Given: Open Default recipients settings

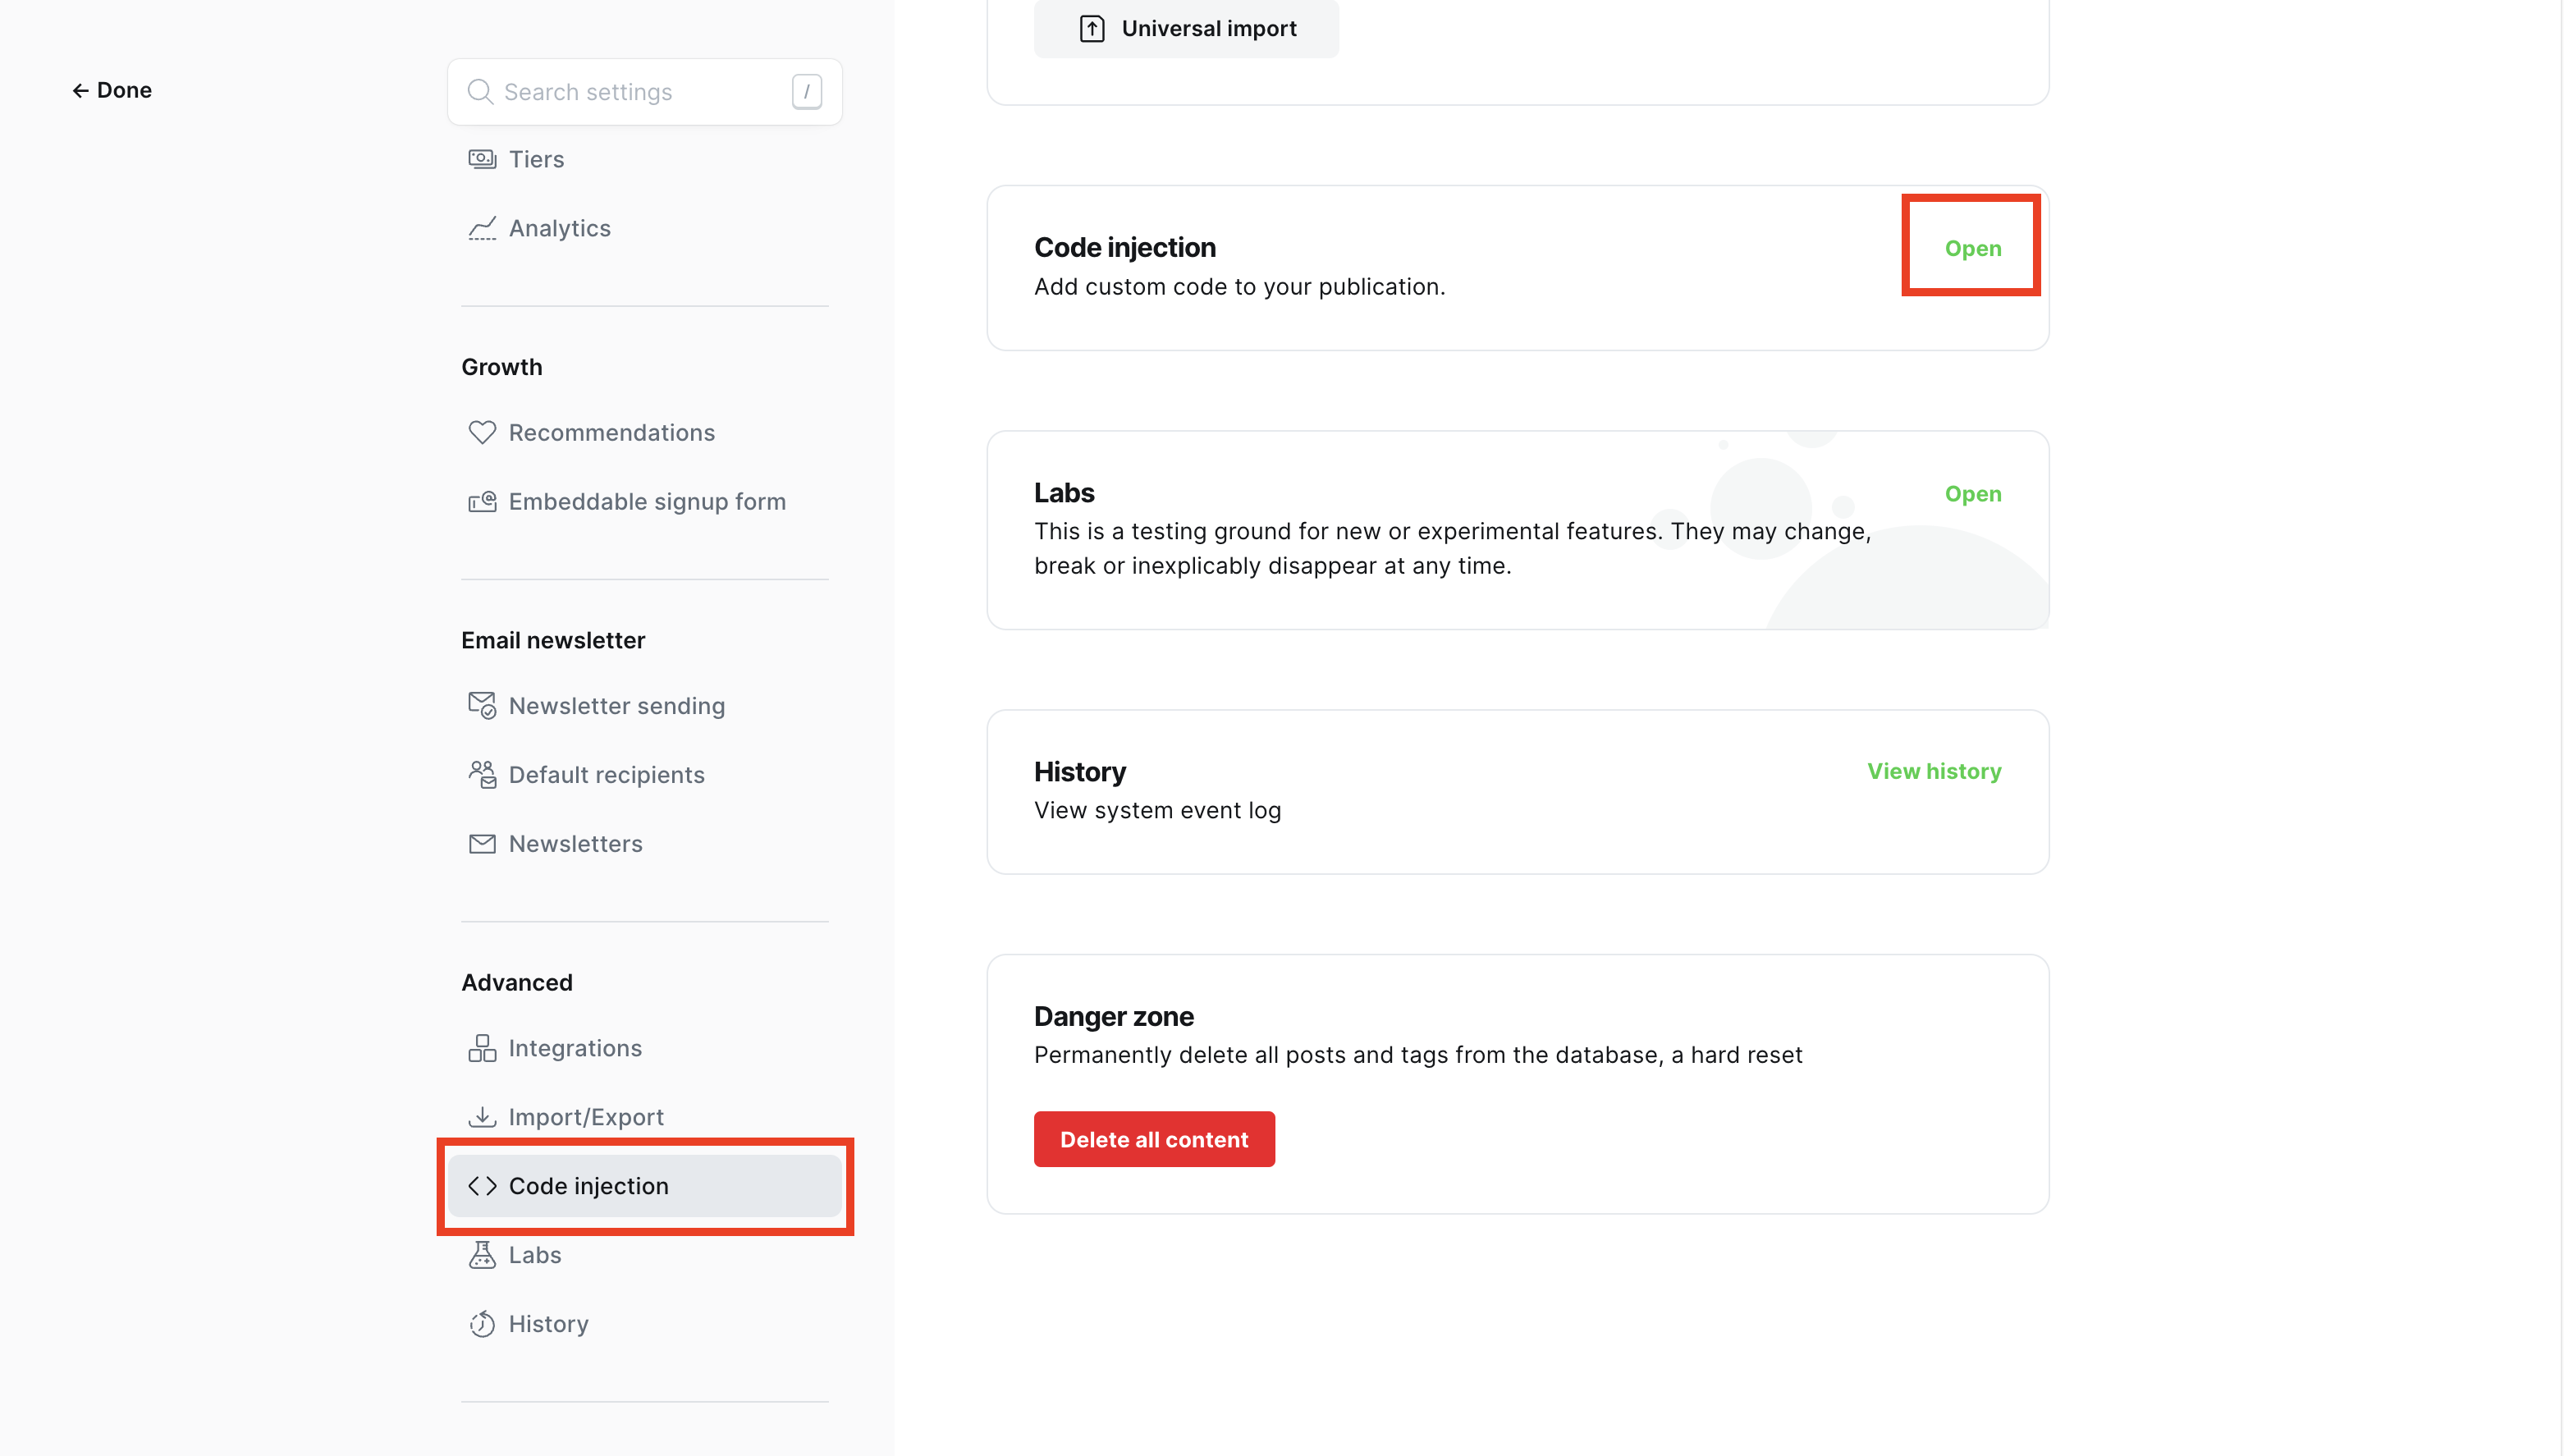Looking at the screenshot, I should tap(644, 774).
